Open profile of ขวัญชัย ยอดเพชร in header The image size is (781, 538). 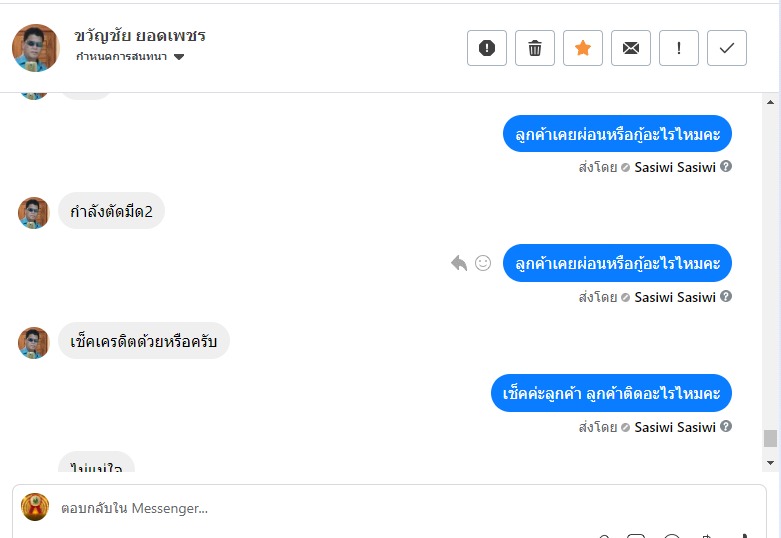pos(140,36)
